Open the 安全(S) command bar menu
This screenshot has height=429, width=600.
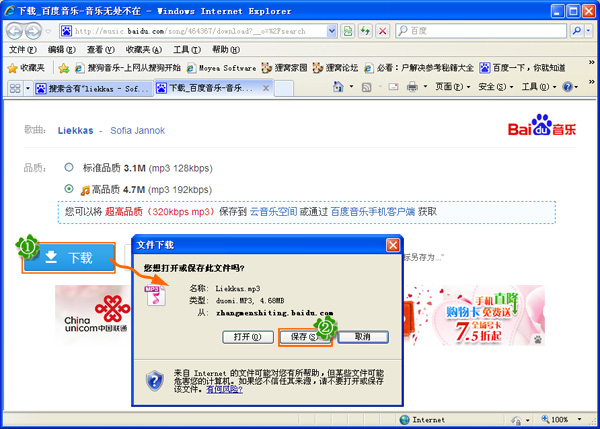point(496,87)
